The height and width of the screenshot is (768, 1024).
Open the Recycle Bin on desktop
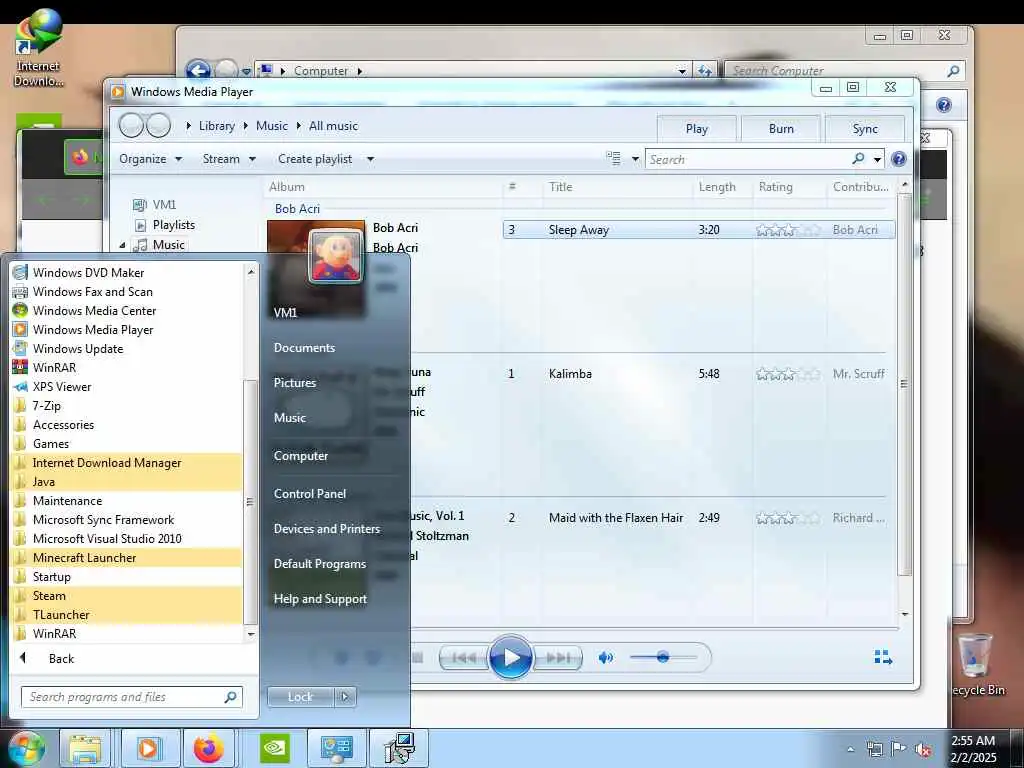pos(977,665)
